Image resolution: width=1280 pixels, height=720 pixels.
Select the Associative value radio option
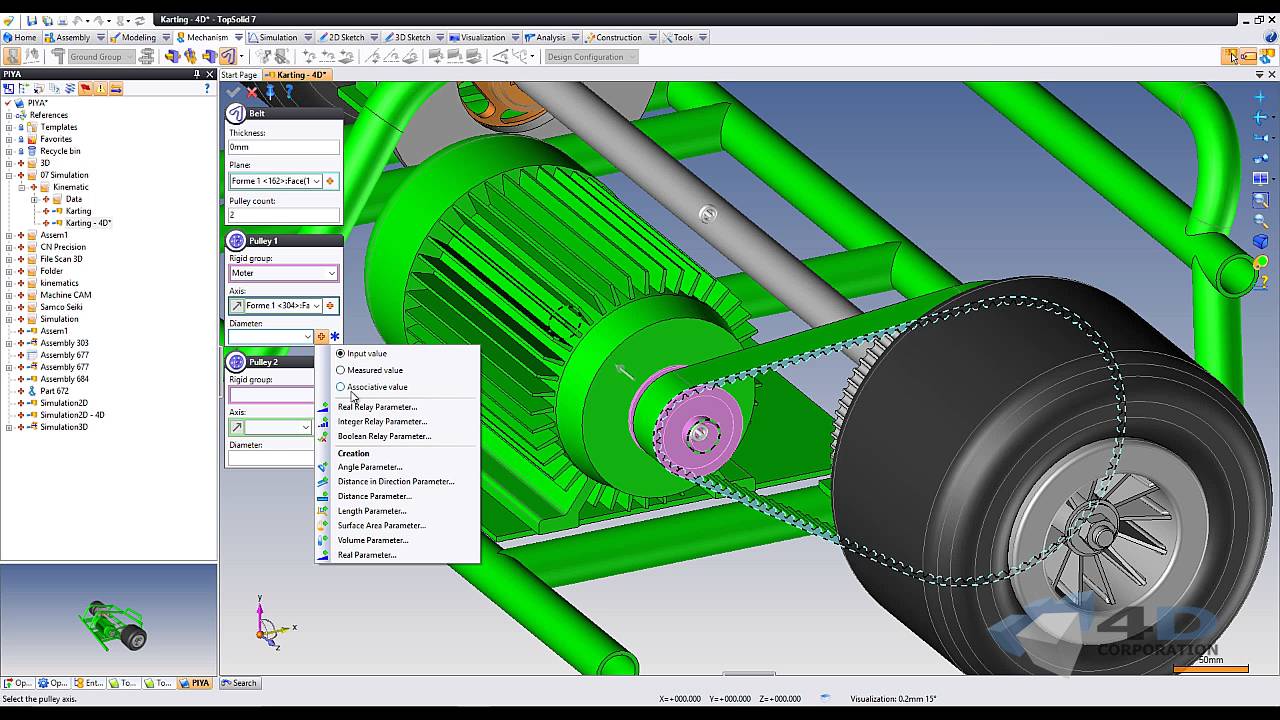340,387
